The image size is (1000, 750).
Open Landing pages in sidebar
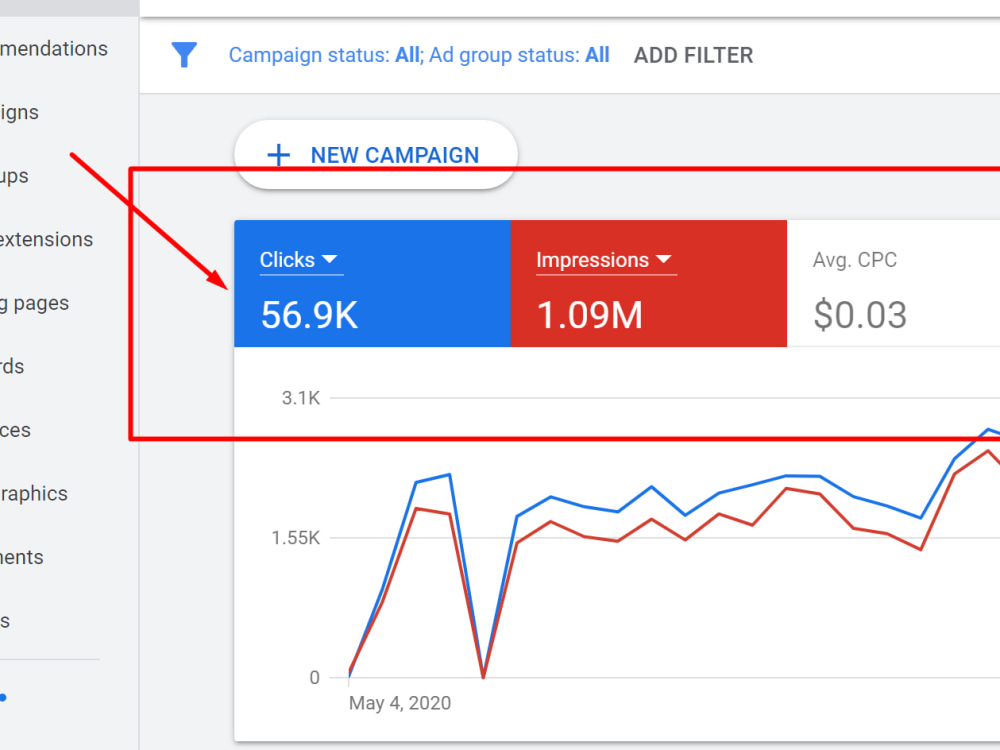tap(34, 303)
